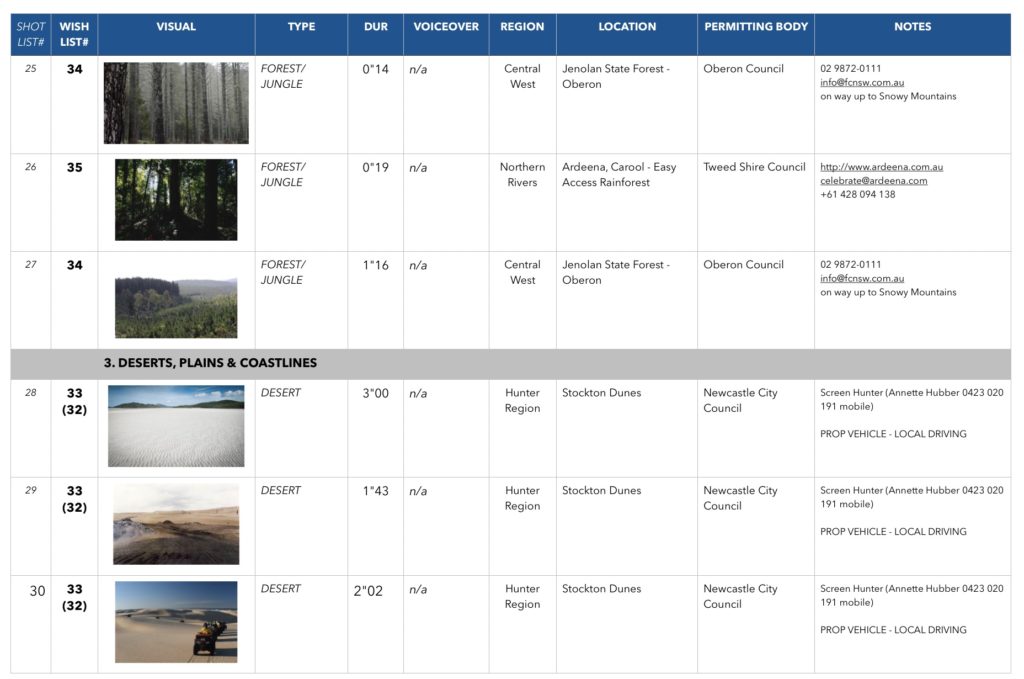Viewport: 1024px width, 679px height.
Task: Click the celebrate@ardeena.com email link
Action: pos(874,181)
